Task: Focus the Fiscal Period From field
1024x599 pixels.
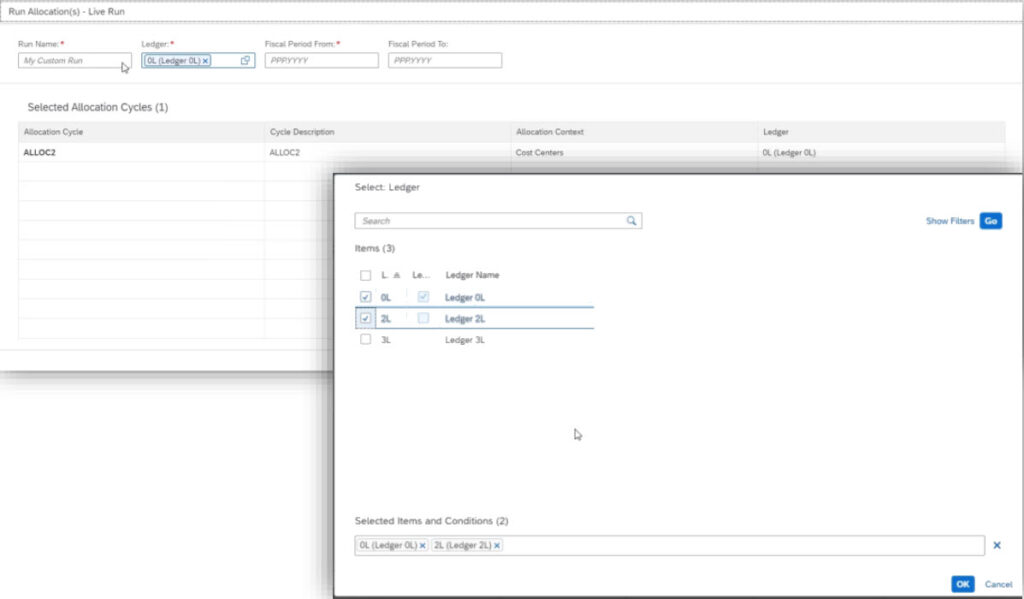Action: 321,61
